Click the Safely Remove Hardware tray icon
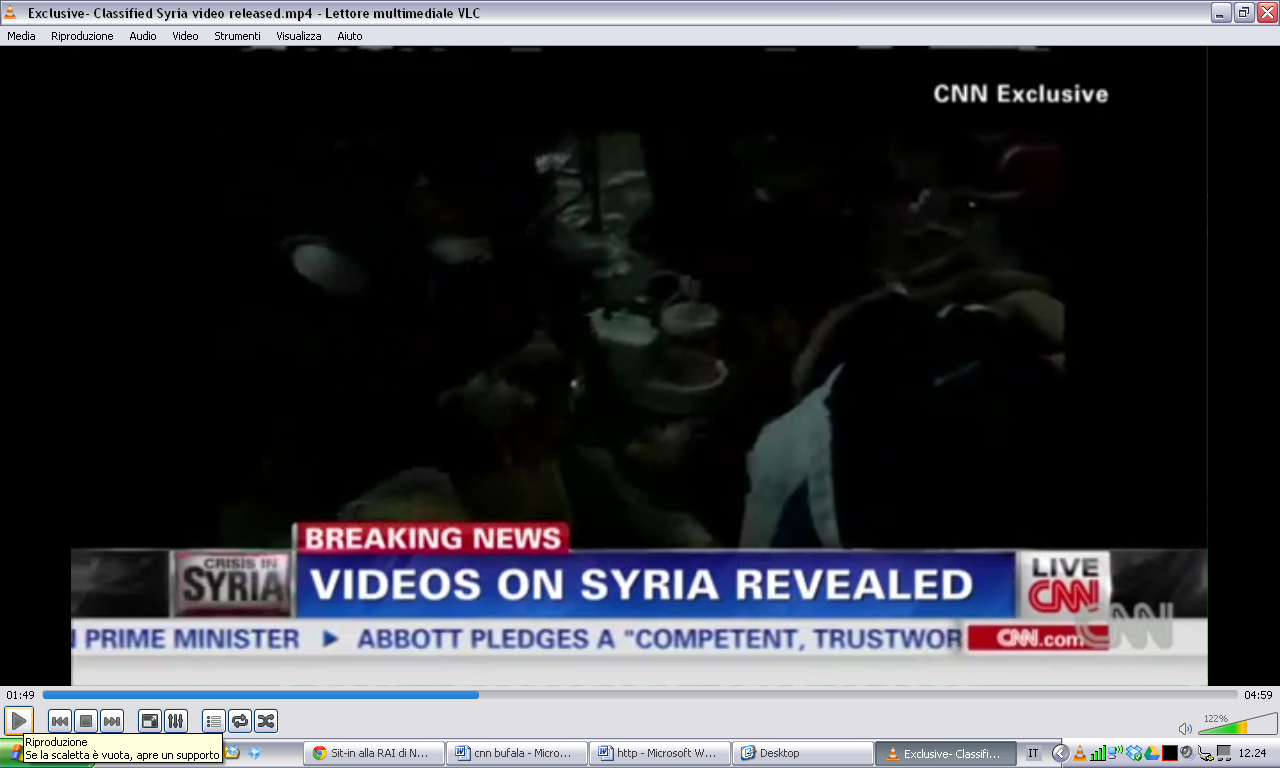Screen dimensions: 1280x768 1205,753
